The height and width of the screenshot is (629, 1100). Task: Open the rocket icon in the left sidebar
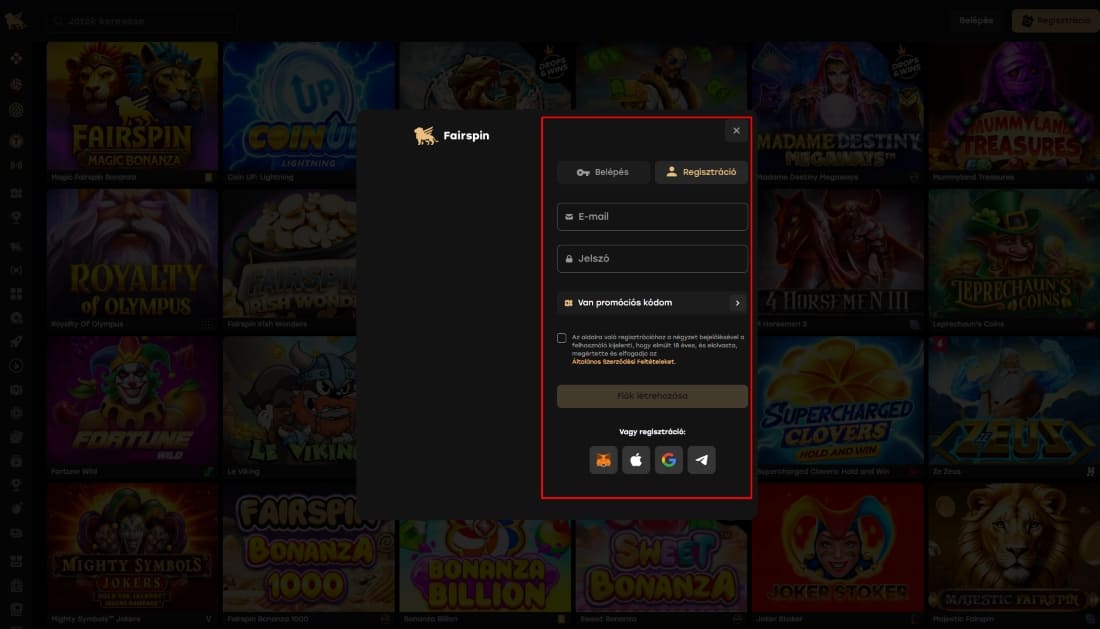pyautogui.click(x=16, y=341)
